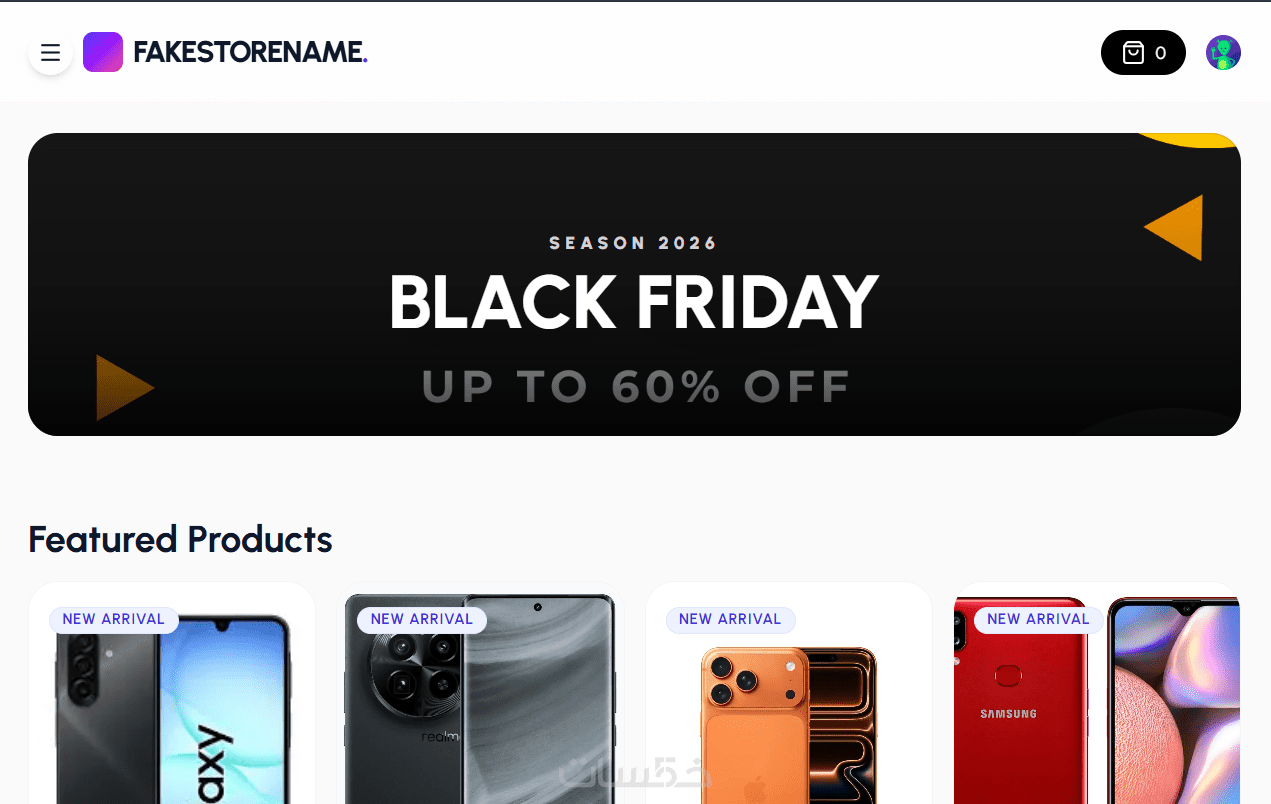Click NEW ARRIVAL badge on the Galaxy card

114,620
